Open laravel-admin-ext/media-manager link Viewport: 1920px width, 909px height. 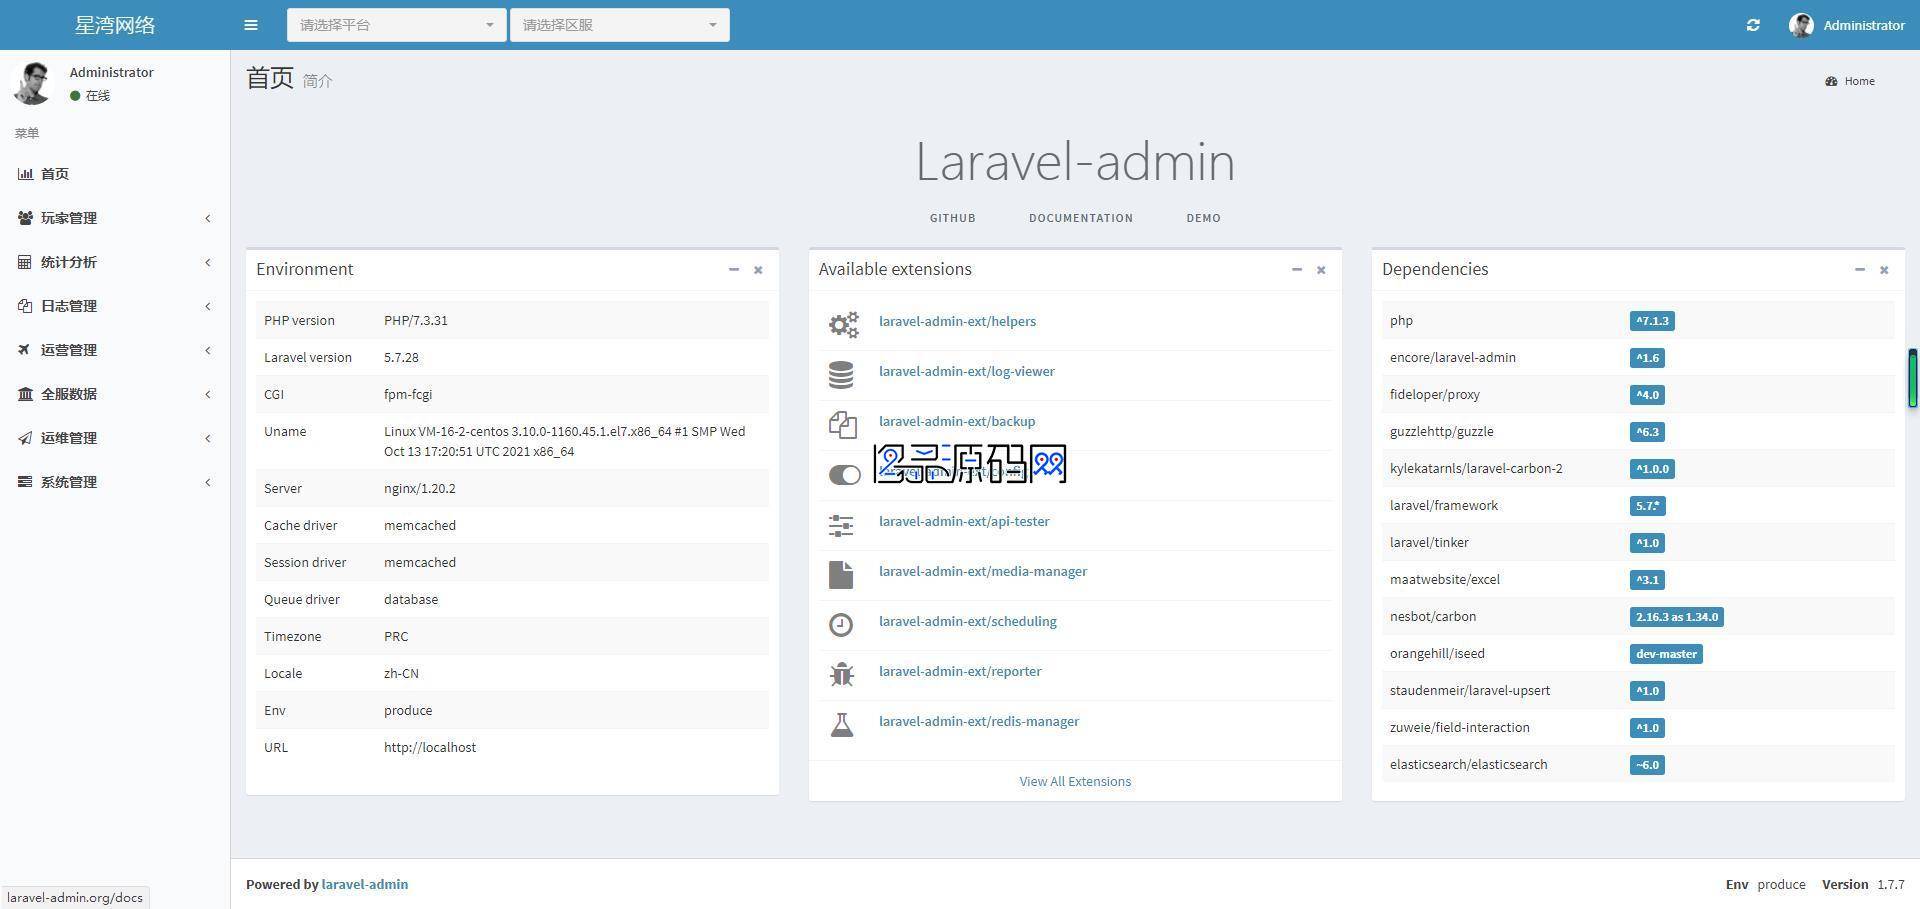[983, 571]
